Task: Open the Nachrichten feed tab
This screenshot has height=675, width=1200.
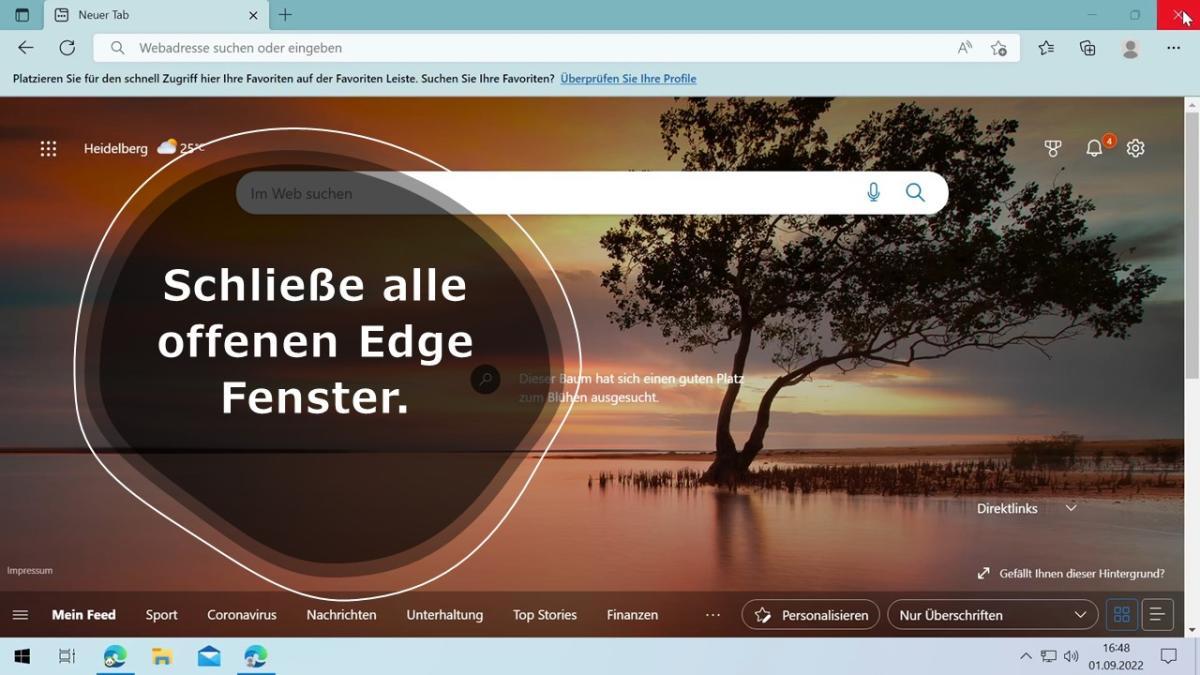Action: point(341,615)
